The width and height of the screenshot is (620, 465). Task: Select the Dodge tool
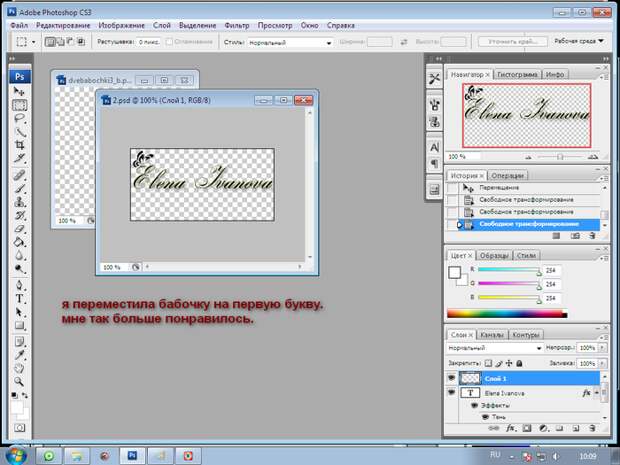19,269
